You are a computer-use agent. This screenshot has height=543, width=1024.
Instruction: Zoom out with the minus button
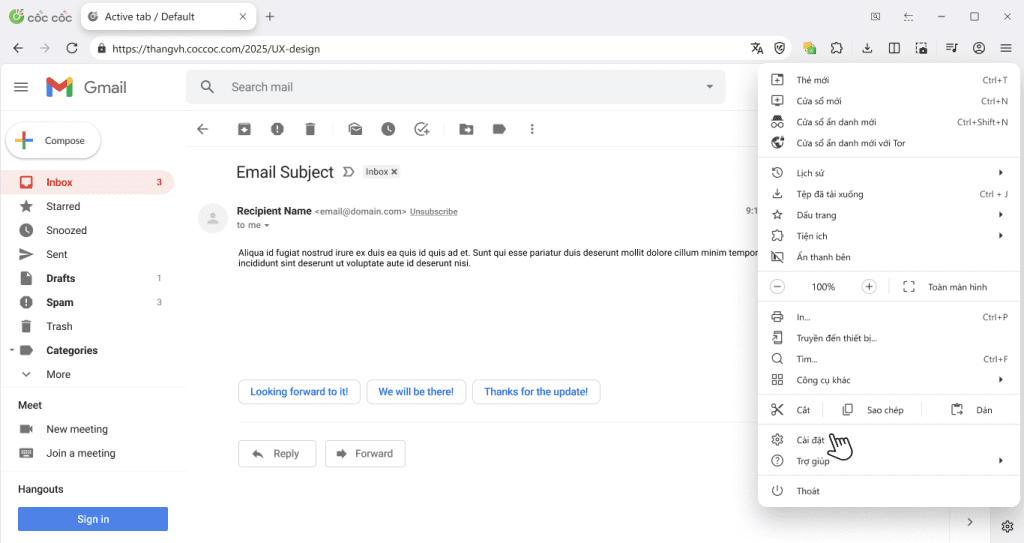click(x=777, y=287)
